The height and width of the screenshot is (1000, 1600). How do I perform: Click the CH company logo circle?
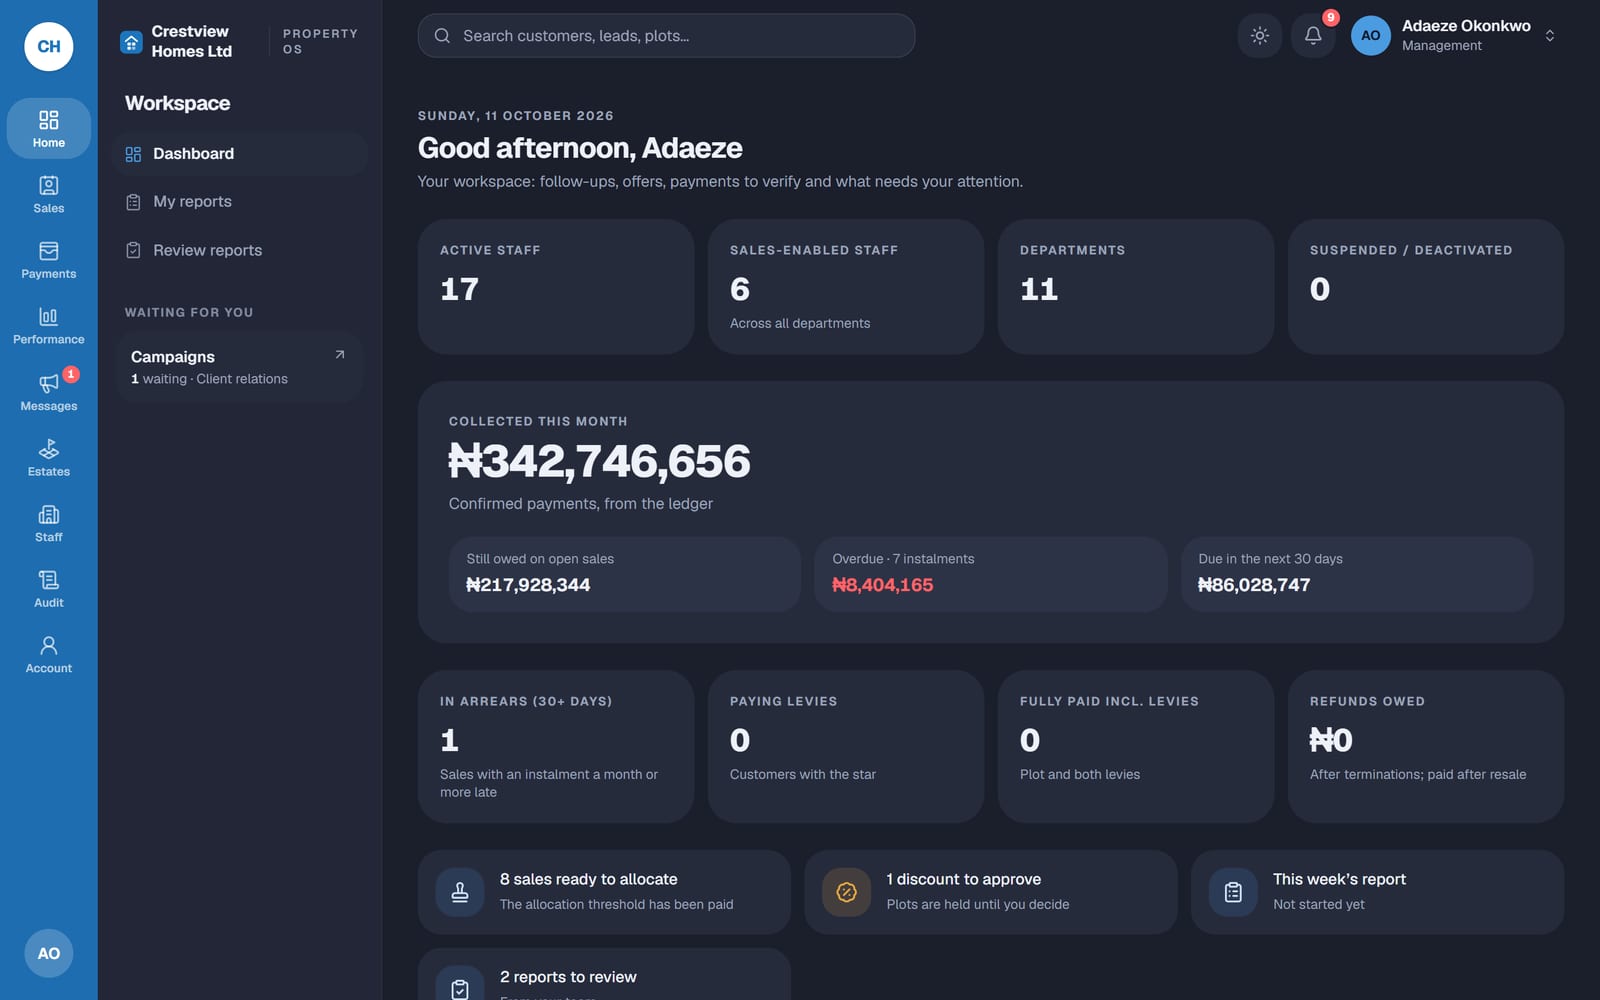point(48,46)
